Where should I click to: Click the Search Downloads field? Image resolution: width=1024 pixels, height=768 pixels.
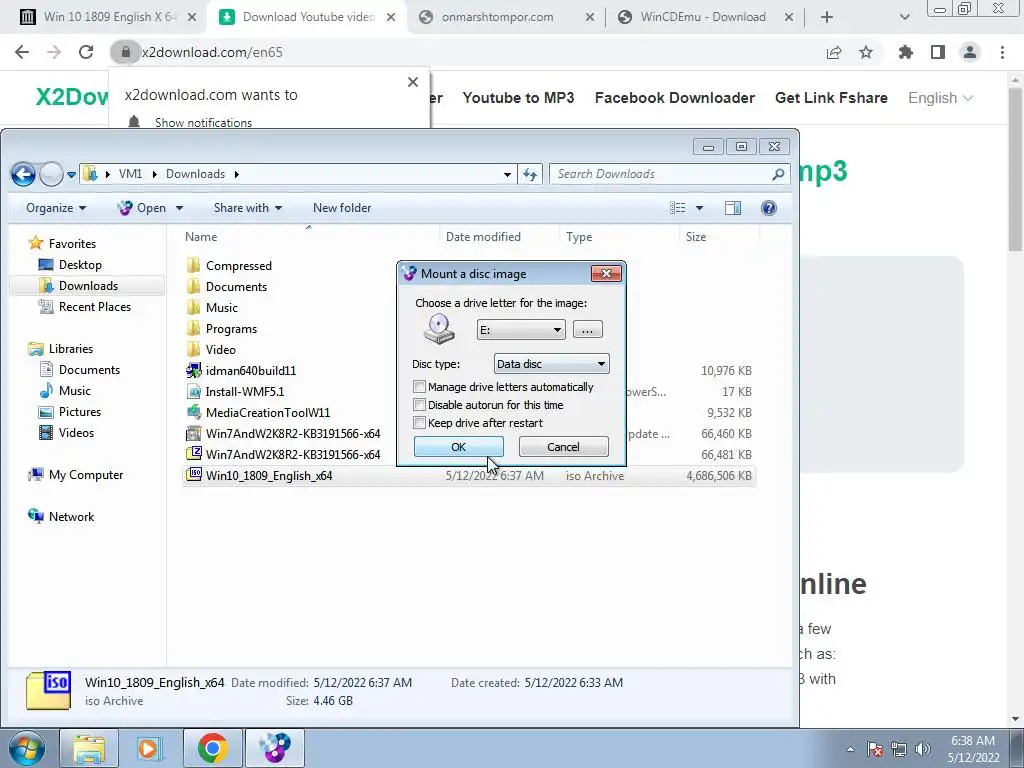coord(668,174)
